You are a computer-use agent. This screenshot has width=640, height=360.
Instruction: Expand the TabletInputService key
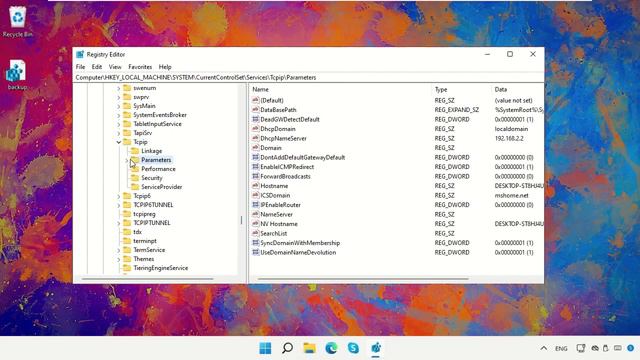[119, 124]
